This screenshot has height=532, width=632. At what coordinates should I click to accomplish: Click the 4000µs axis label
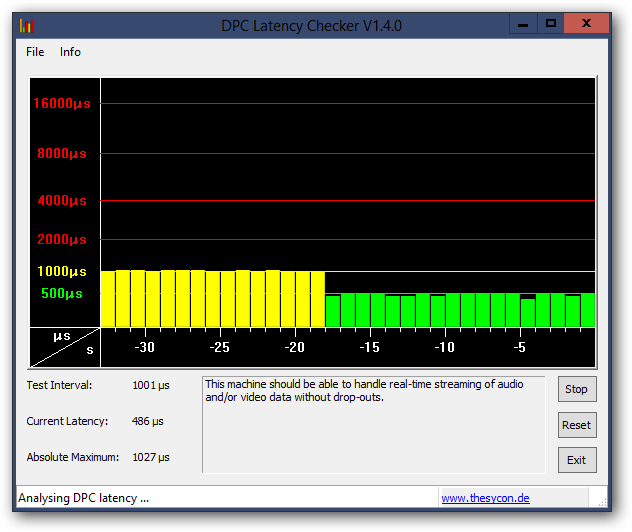click(62, 200)
